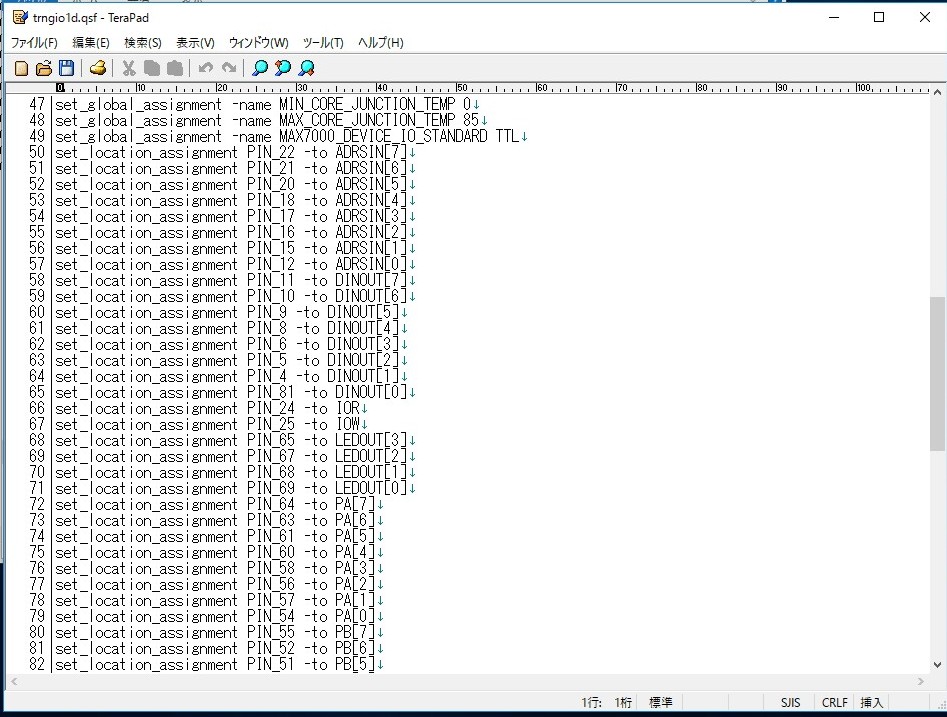Click the Open folder toolbar icon

point(44,68)
